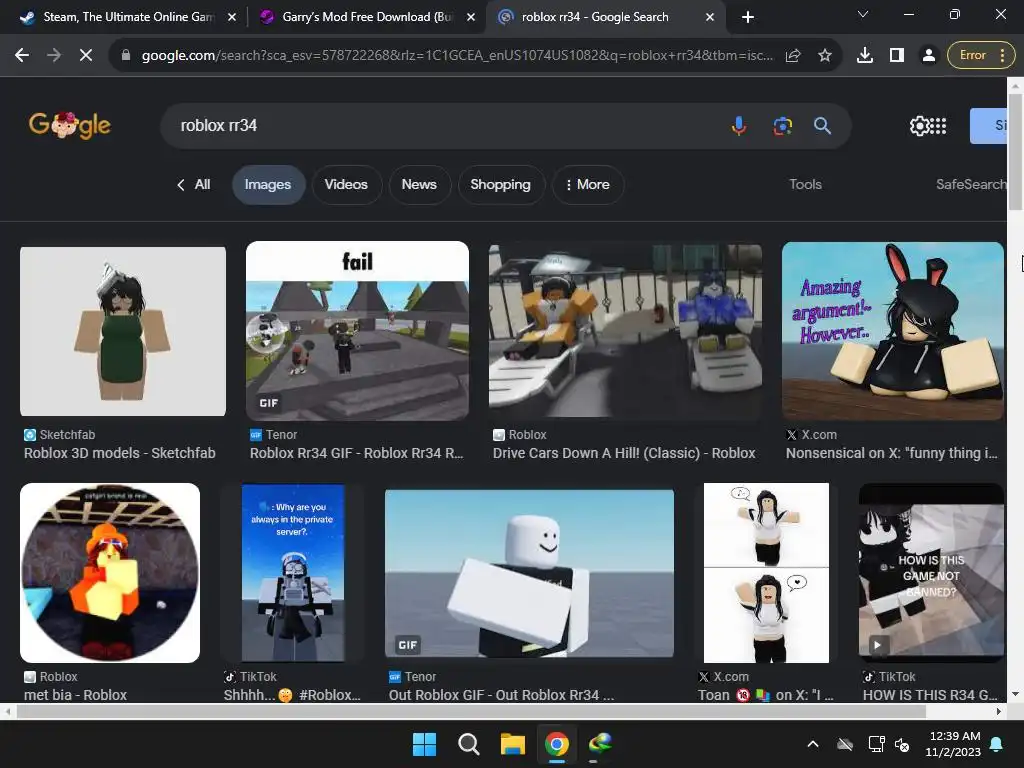The height and width of the screenshot is (768, 1024).
Task: Open Internet Download Manager taskbar icon
Action: [x=600, y=744]
